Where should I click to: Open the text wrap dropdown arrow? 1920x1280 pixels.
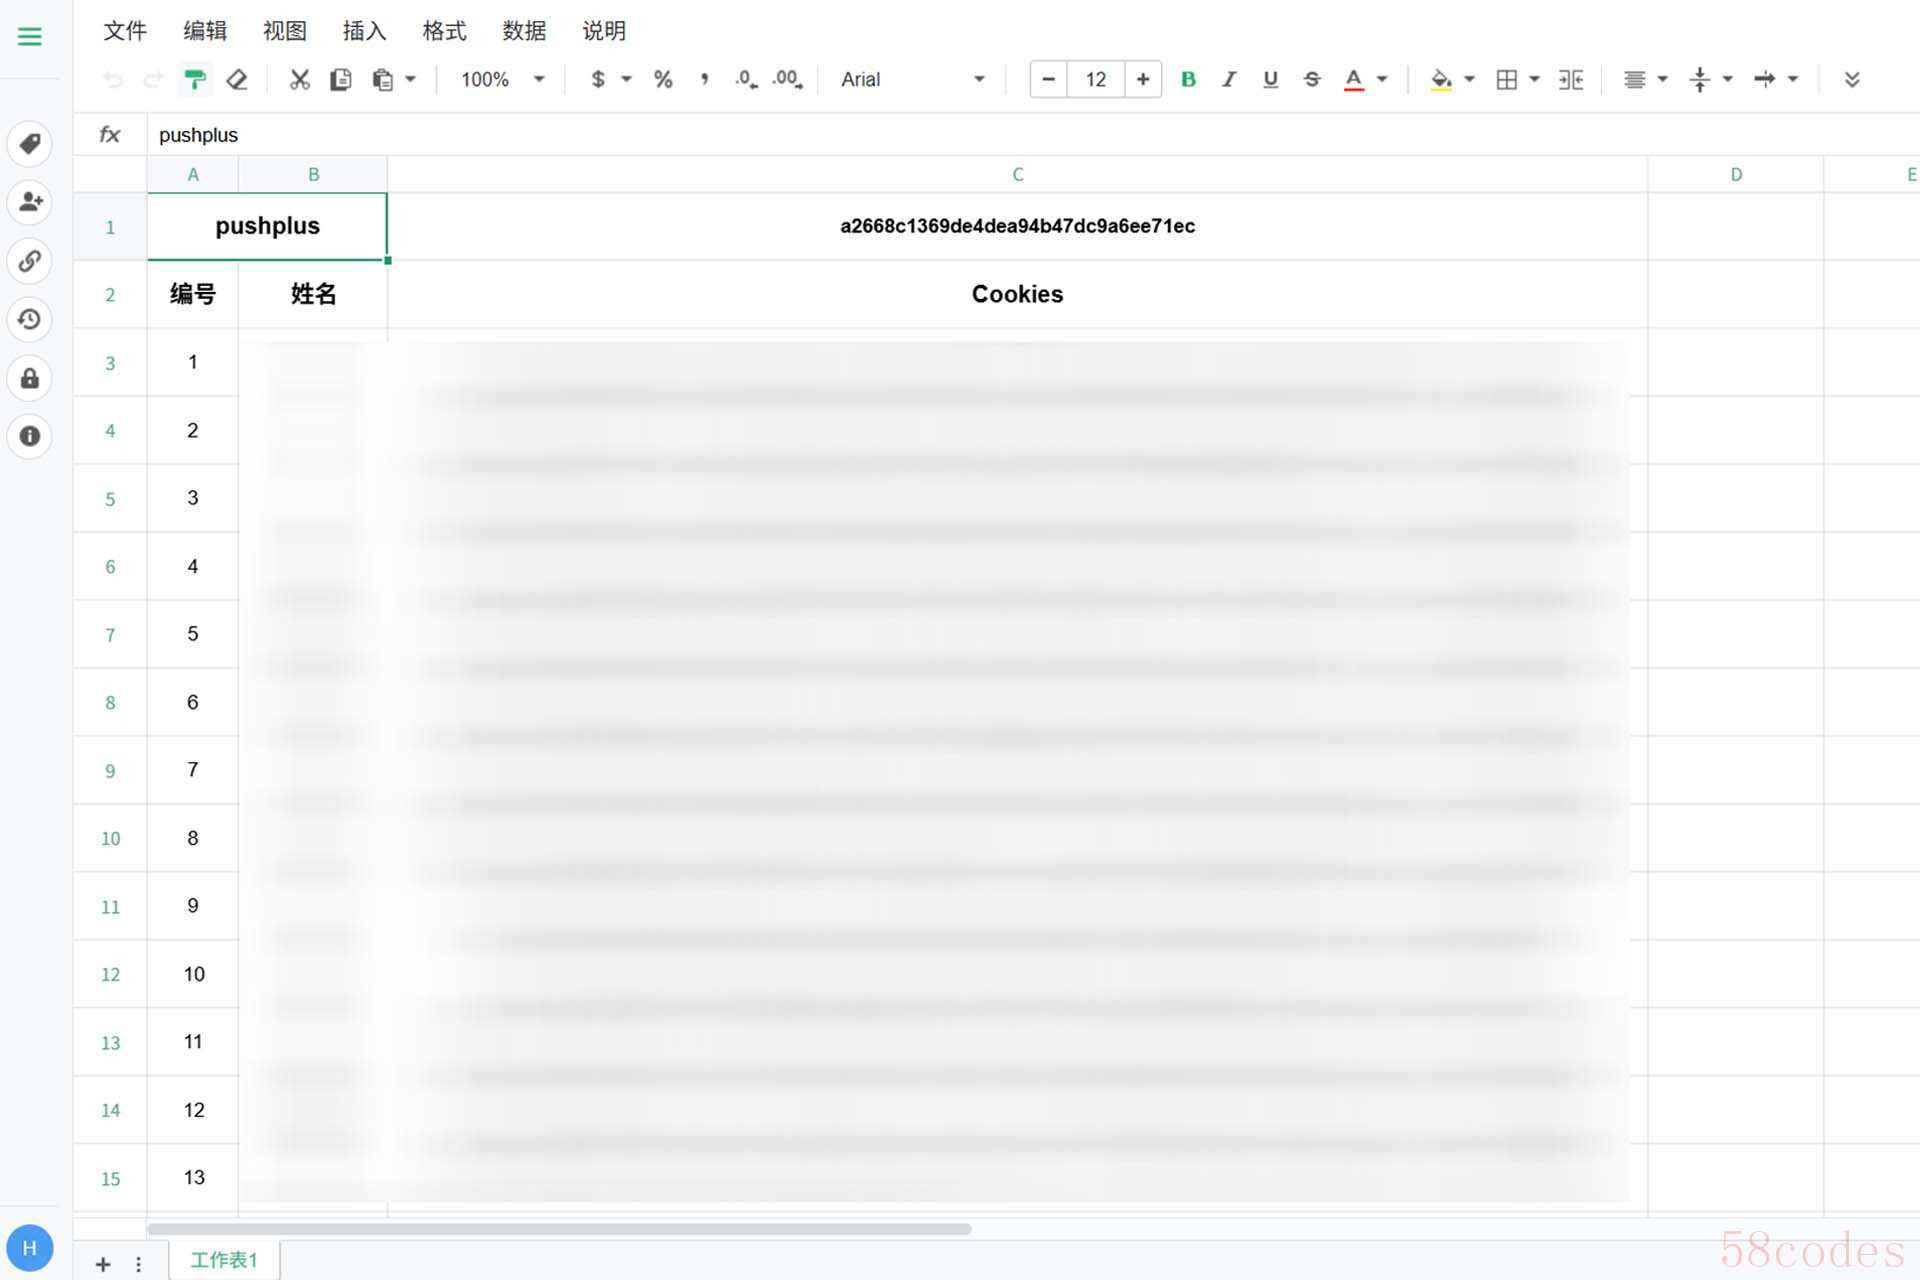pos(1793,79)
